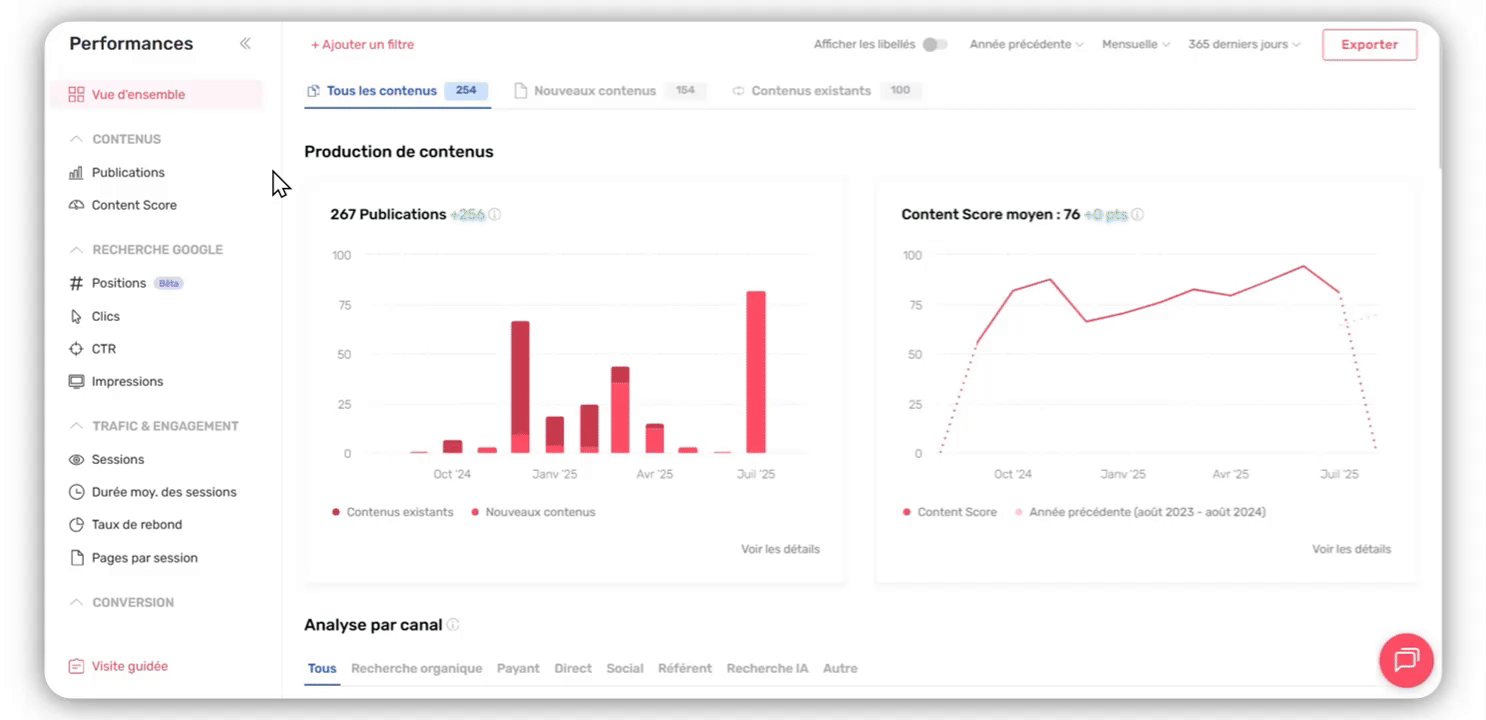Click the Durée moy. des sessions clock icon
This screenshot has width=1486, height=720.
pos(76,492)
